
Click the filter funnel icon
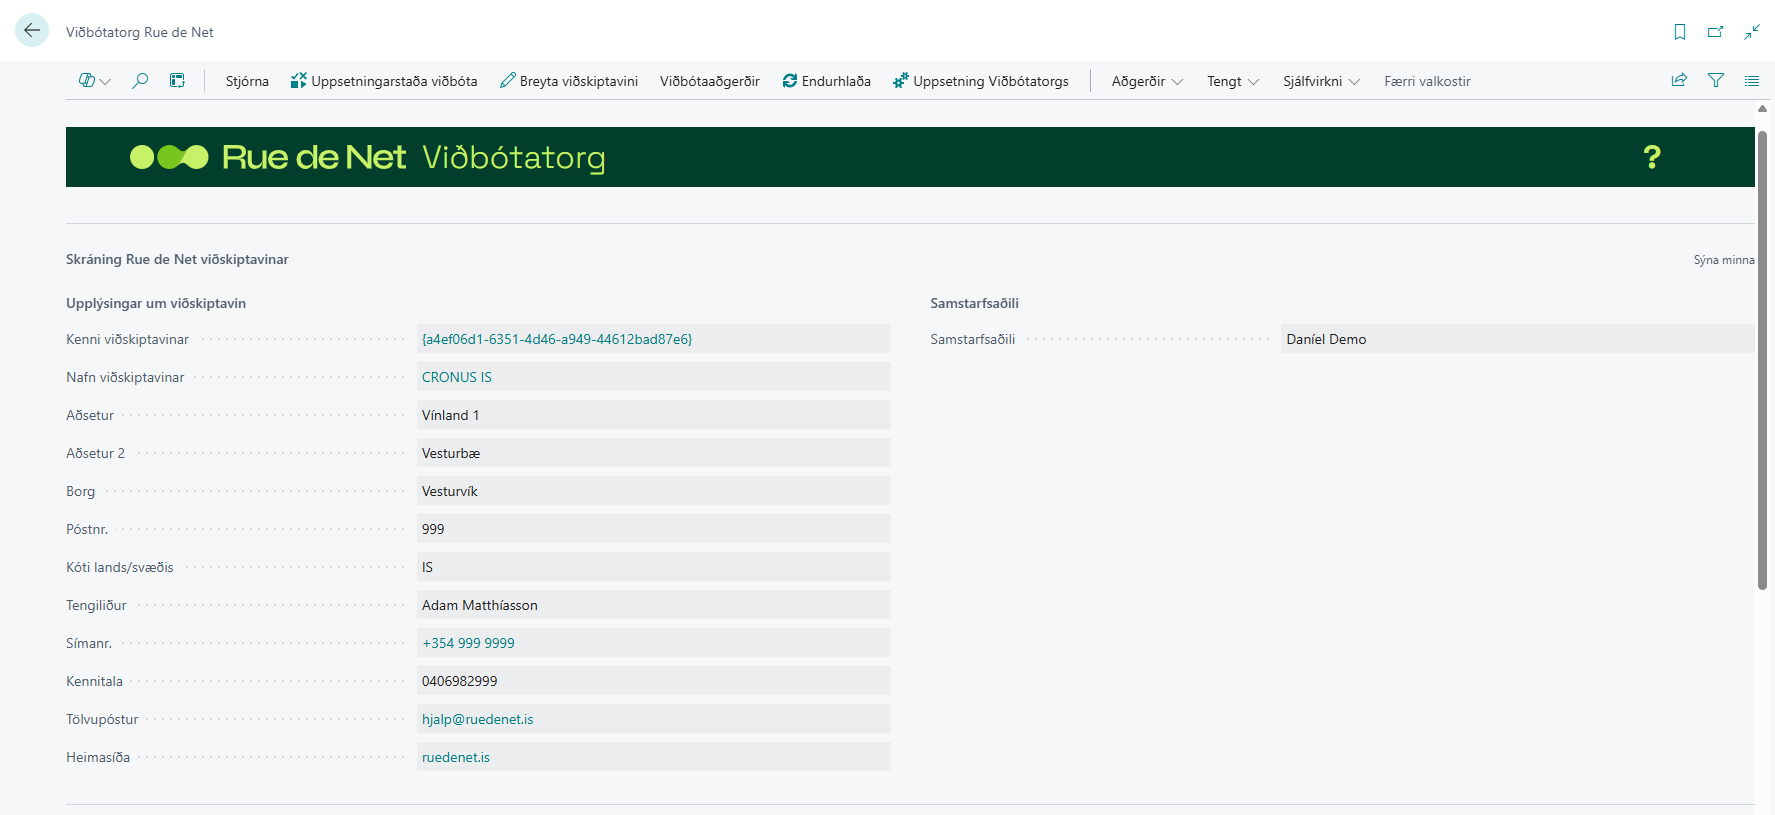coord(1716,81)
